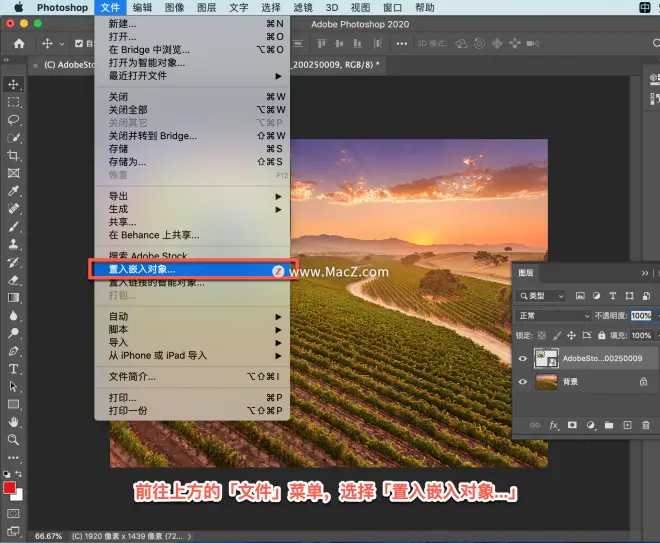Open the 正常 blend mode dropdown
Viewport: 660px width, 543px height.
pos(554,316)
